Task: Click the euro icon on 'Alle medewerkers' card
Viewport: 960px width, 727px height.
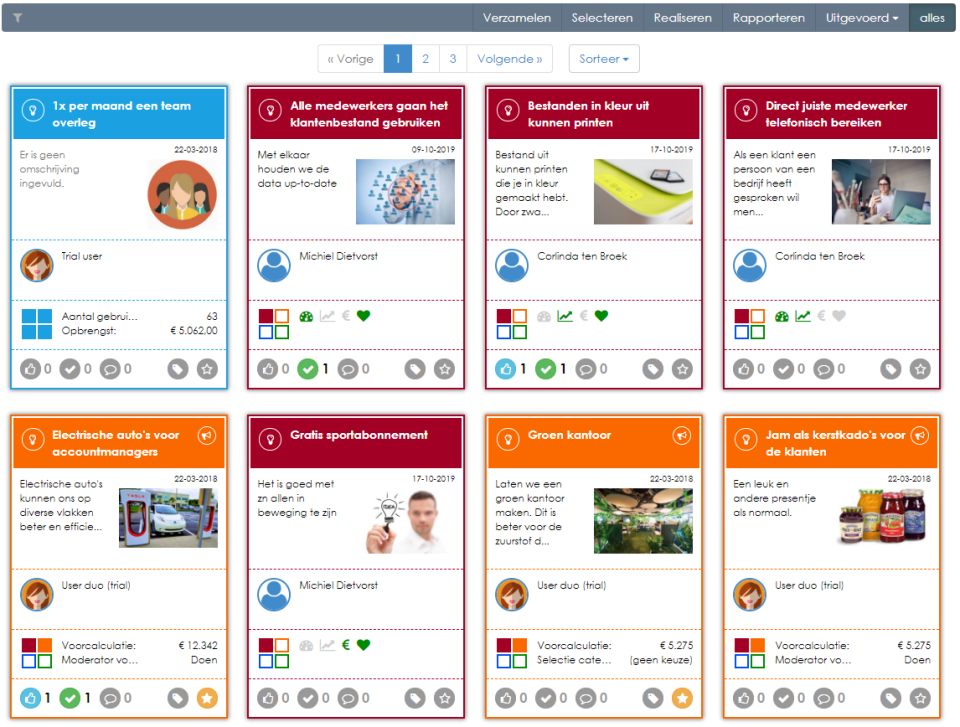Action: point(345,315)
